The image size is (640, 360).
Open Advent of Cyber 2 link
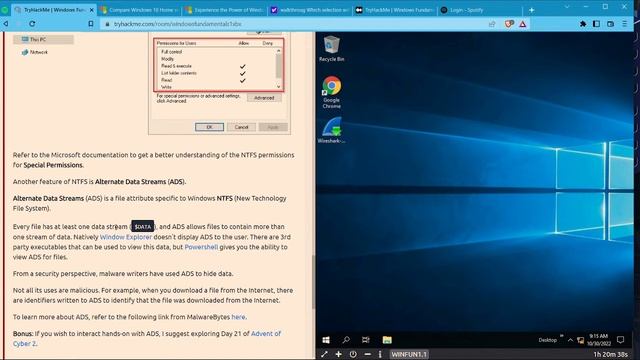[x=147, y=338]
